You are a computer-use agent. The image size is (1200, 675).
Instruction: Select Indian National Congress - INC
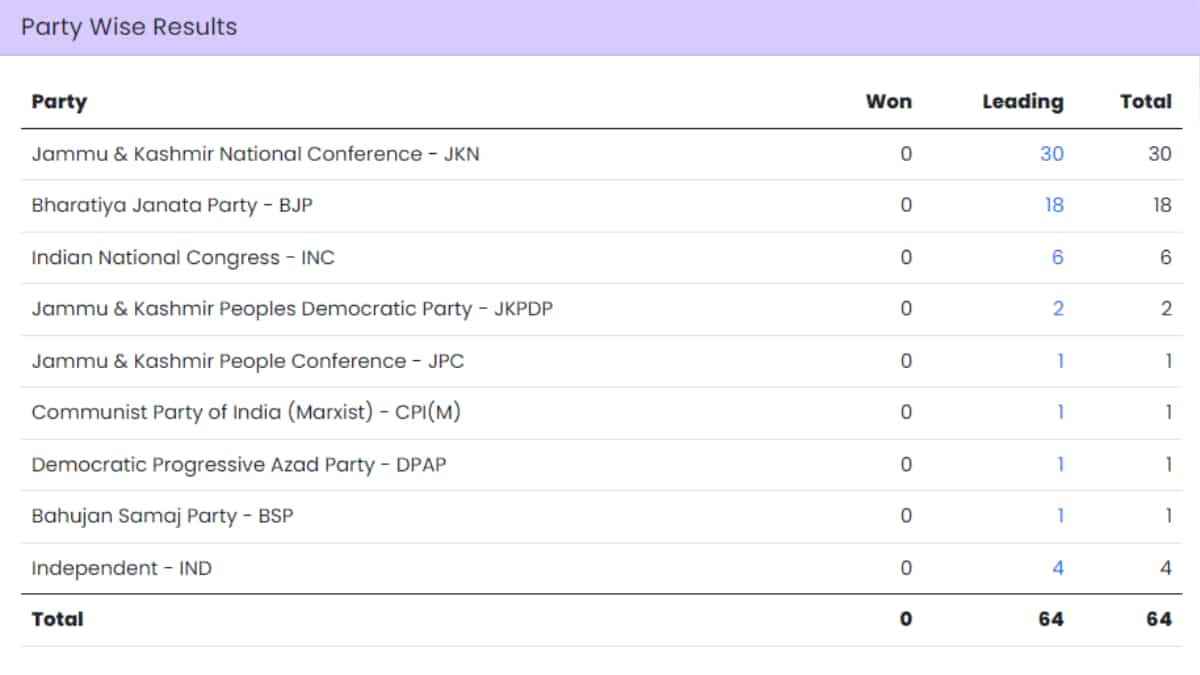[x=183, y=258]
